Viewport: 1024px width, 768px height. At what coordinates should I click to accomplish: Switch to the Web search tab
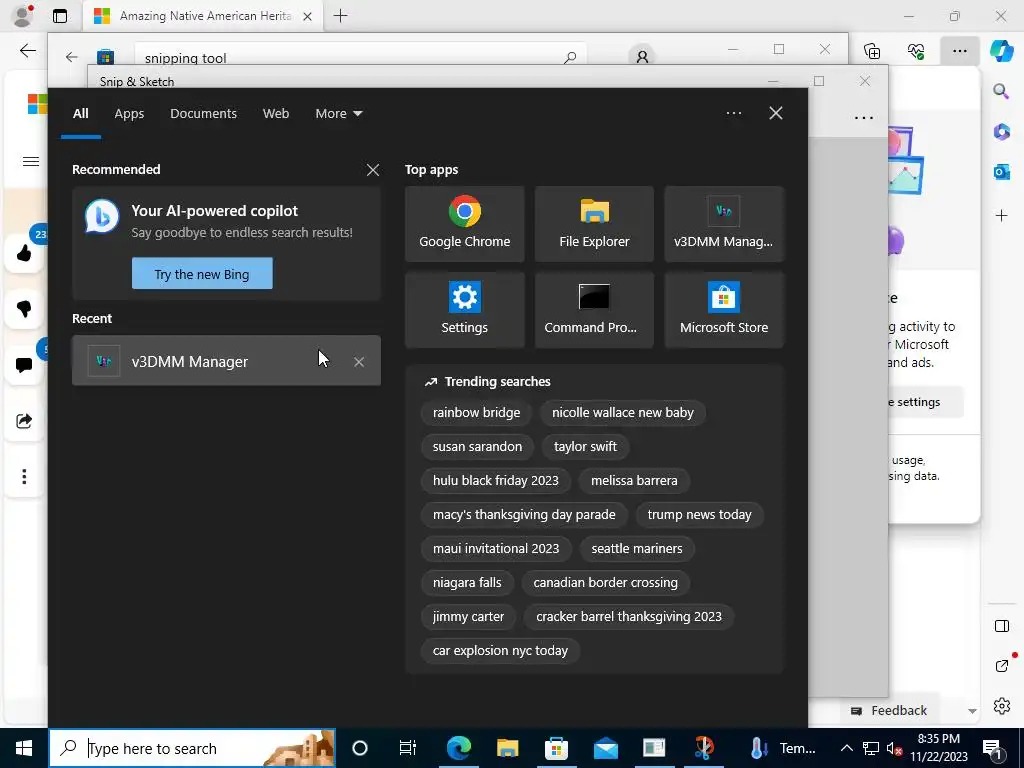point(276,114)
